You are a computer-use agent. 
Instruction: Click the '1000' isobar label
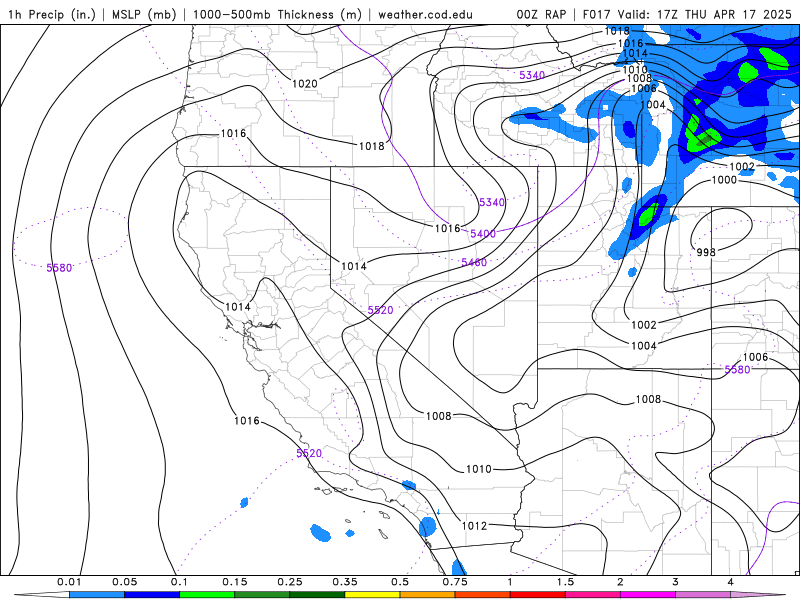pyautogui.click(x=724, y=180)
